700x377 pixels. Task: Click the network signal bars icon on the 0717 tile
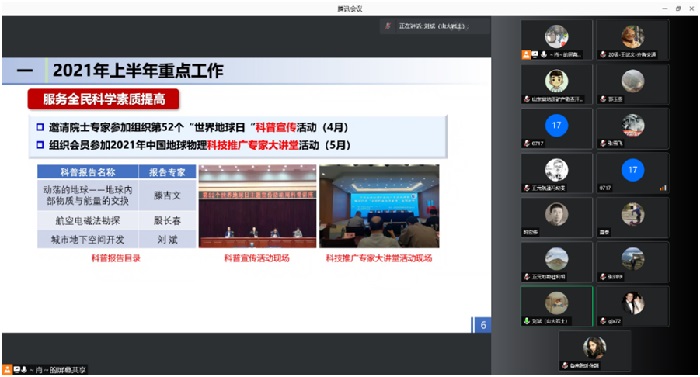[x=663, y=188]
